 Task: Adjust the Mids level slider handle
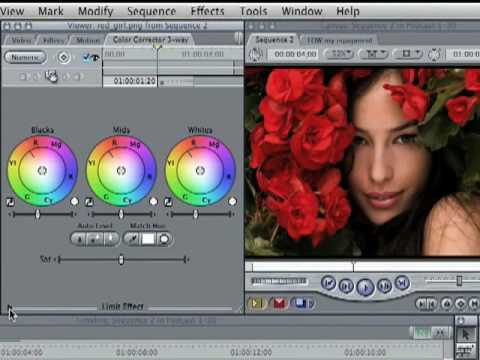coord(121,214)
